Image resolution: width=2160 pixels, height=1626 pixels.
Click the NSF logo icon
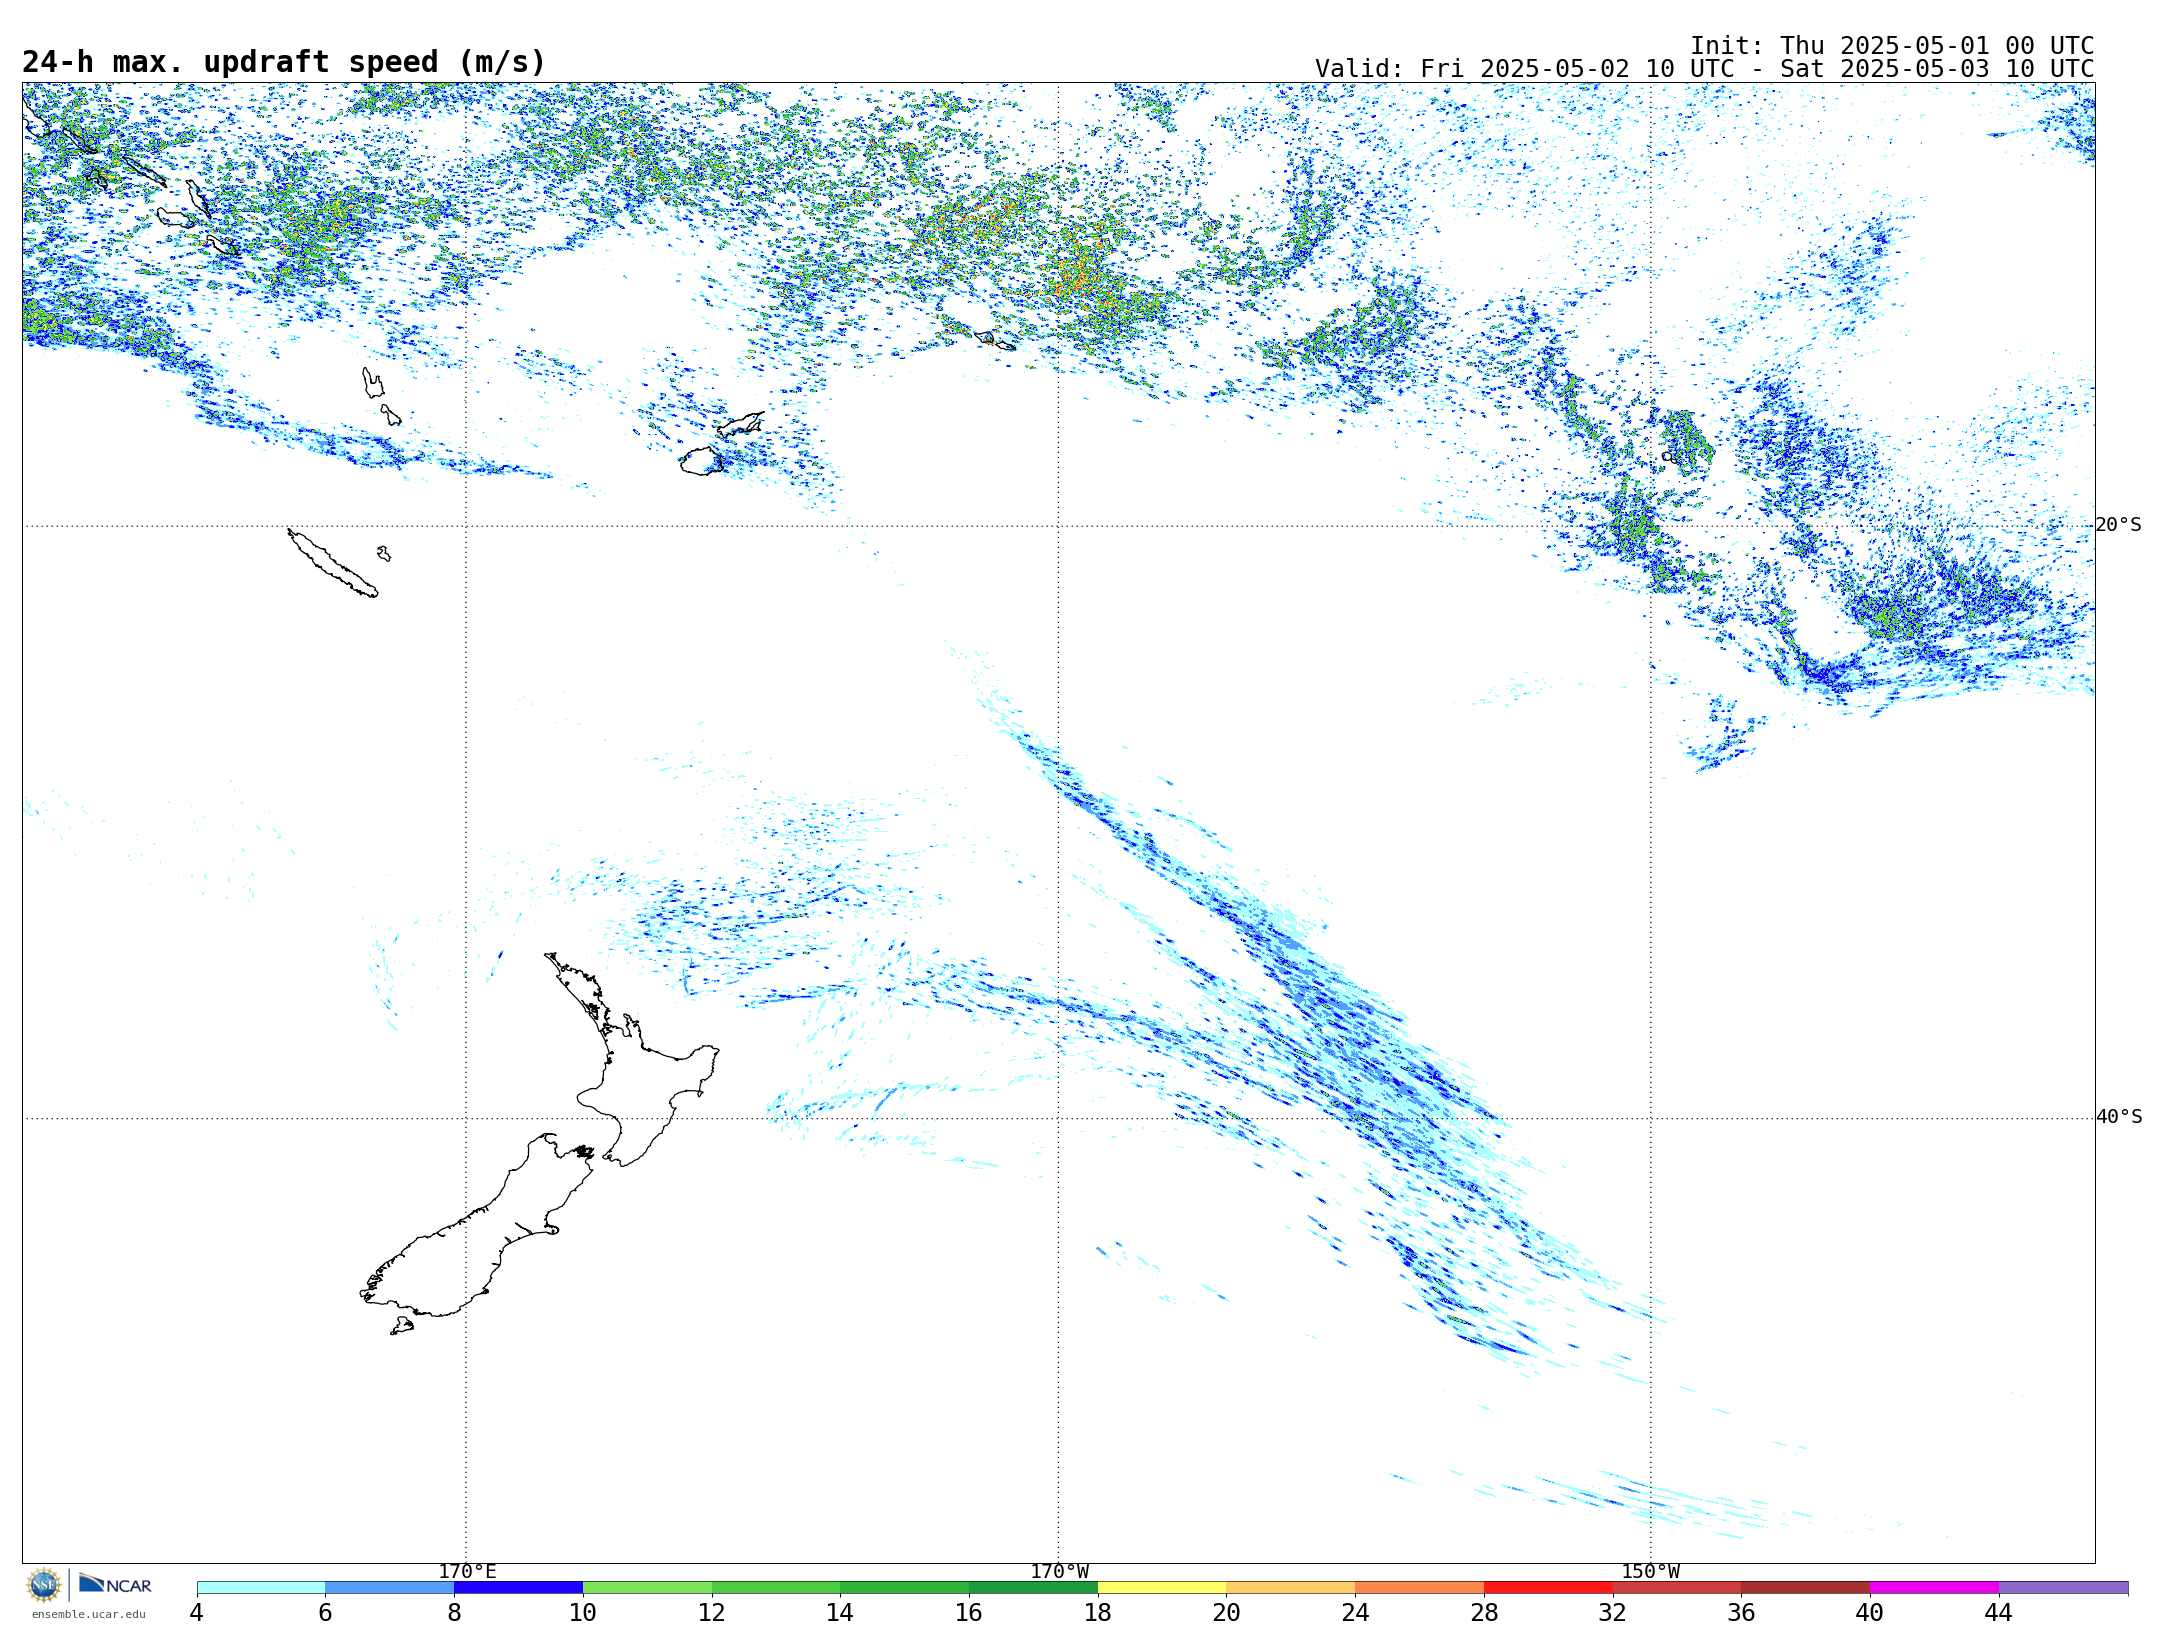pyautogui.click(x=44, y=1585)
